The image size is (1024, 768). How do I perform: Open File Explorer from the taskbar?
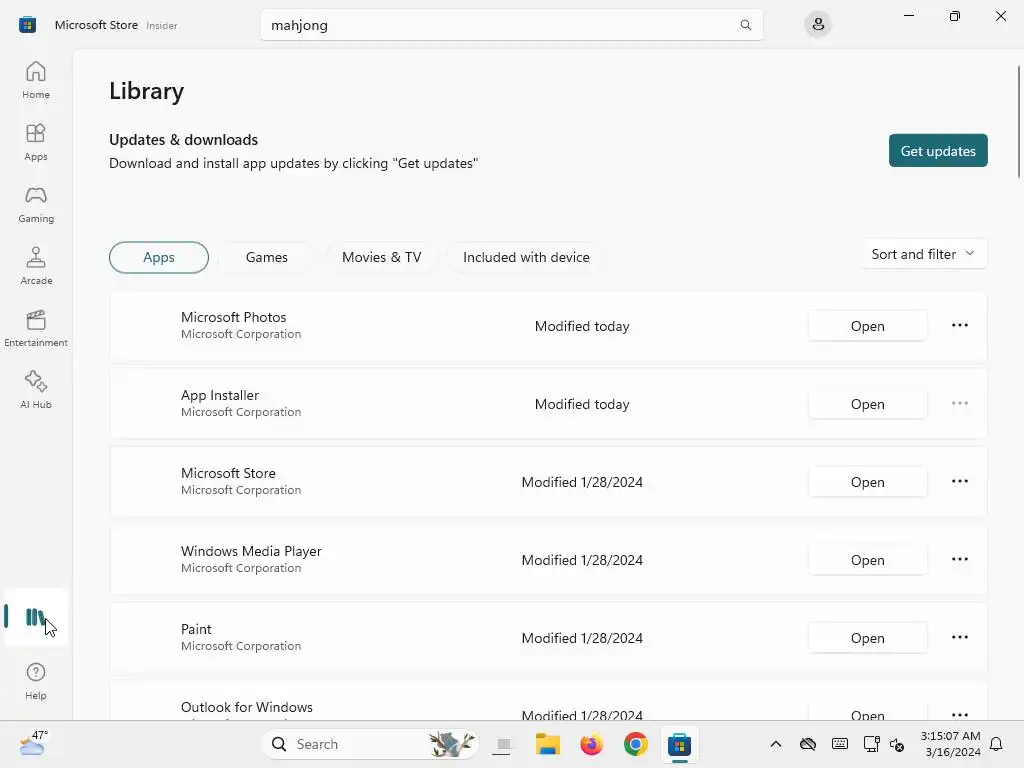547,744
